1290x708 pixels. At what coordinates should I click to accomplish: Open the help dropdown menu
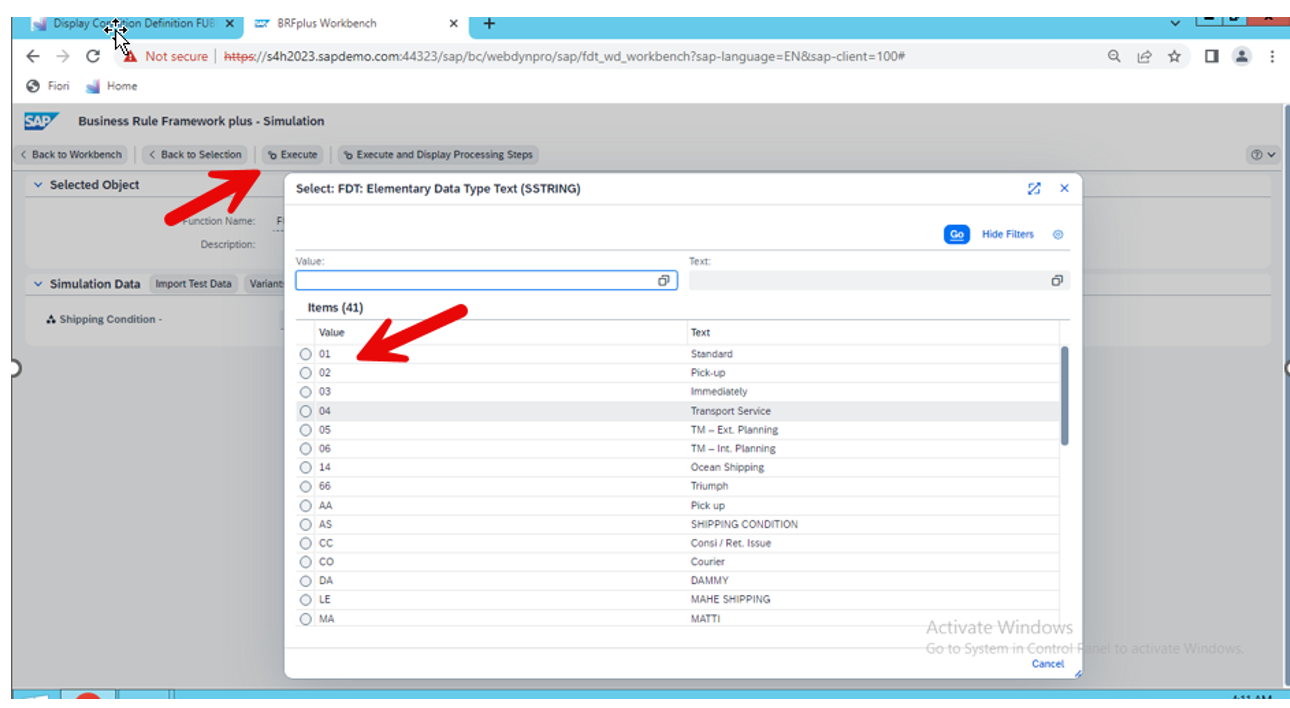tap(1263, 155)
